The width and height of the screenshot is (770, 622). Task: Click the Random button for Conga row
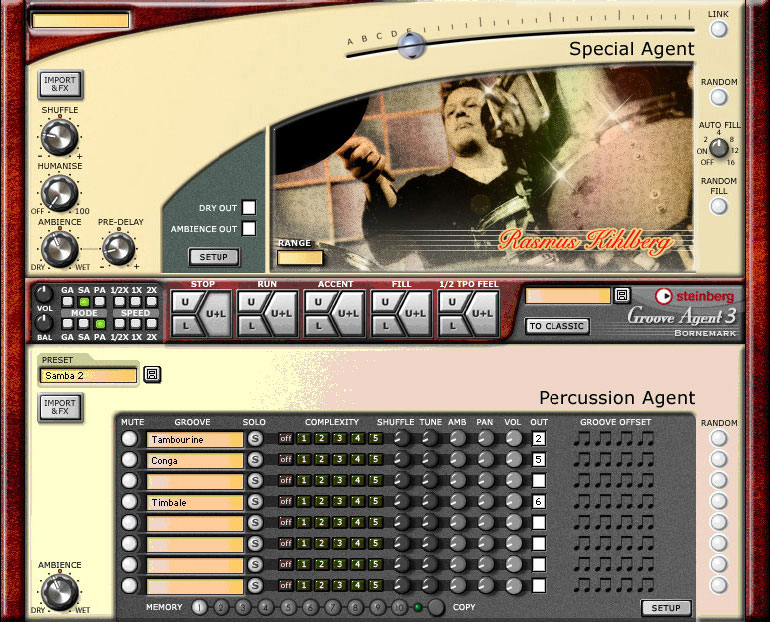(719, 459)
